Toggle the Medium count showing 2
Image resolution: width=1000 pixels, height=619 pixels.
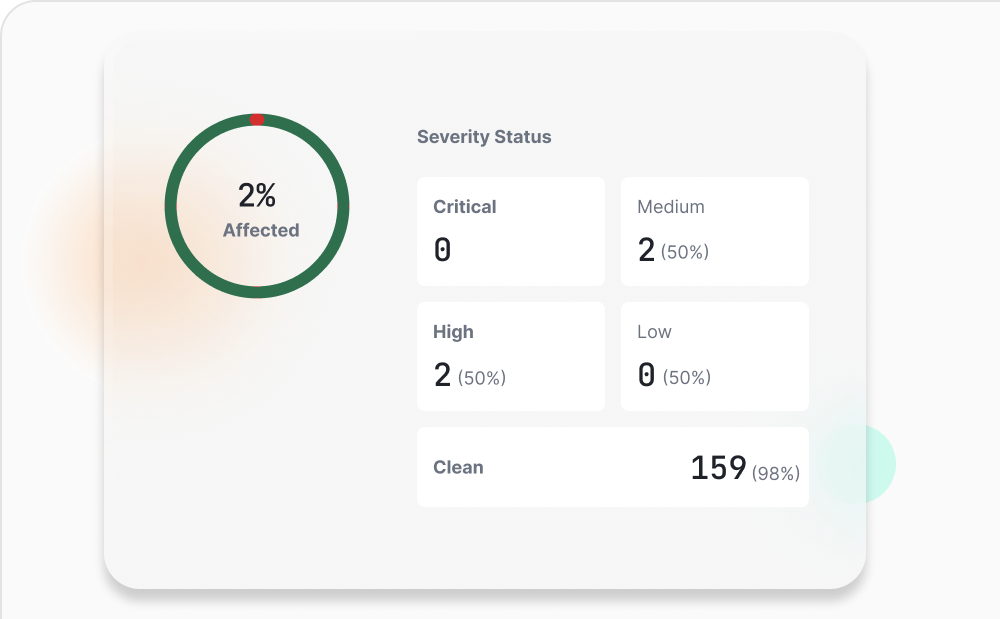point(646,249)
